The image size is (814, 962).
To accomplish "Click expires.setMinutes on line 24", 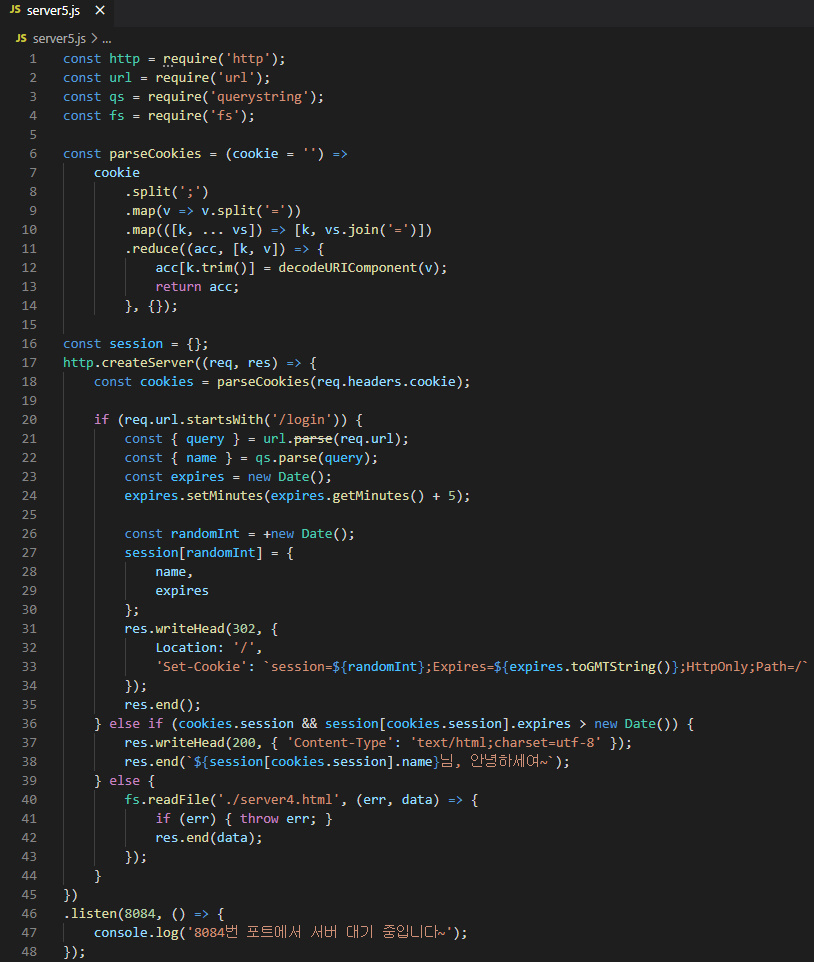I will pyautogui.click(x=194, y=496).
